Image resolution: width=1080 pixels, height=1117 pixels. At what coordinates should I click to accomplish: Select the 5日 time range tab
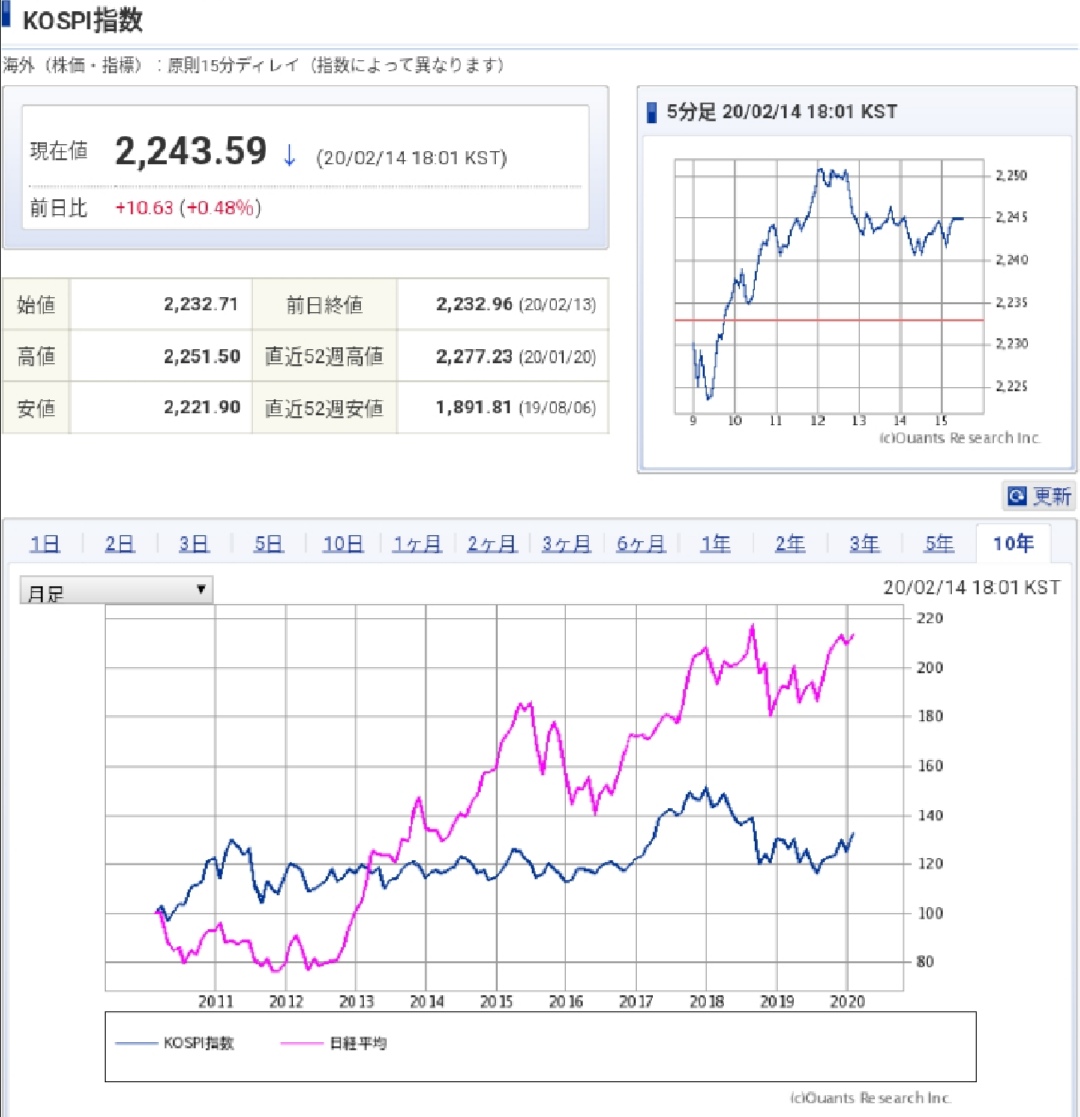[x=269, y=544]
